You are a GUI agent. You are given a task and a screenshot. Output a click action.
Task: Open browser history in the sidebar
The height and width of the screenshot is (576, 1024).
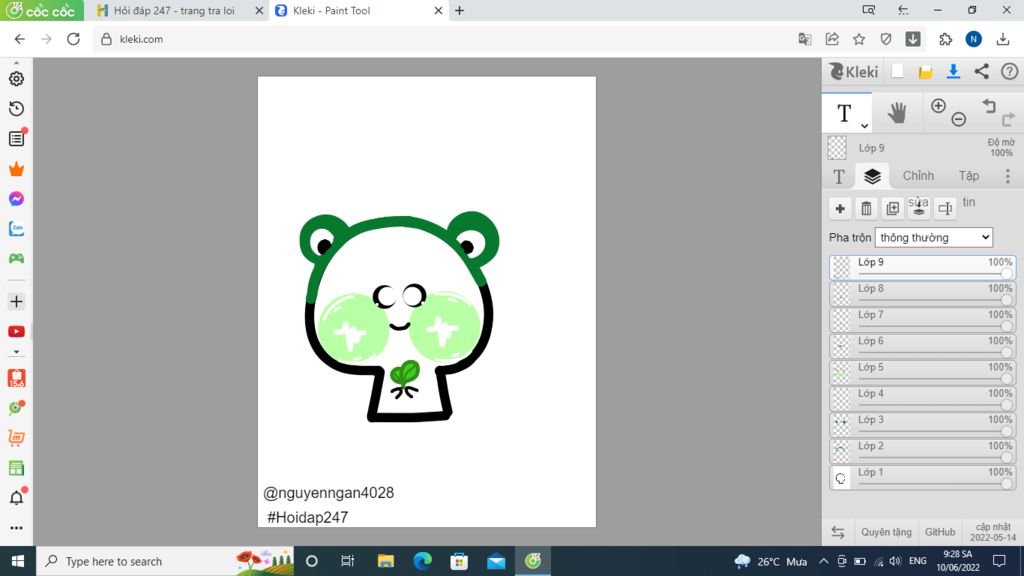point(16,108)
